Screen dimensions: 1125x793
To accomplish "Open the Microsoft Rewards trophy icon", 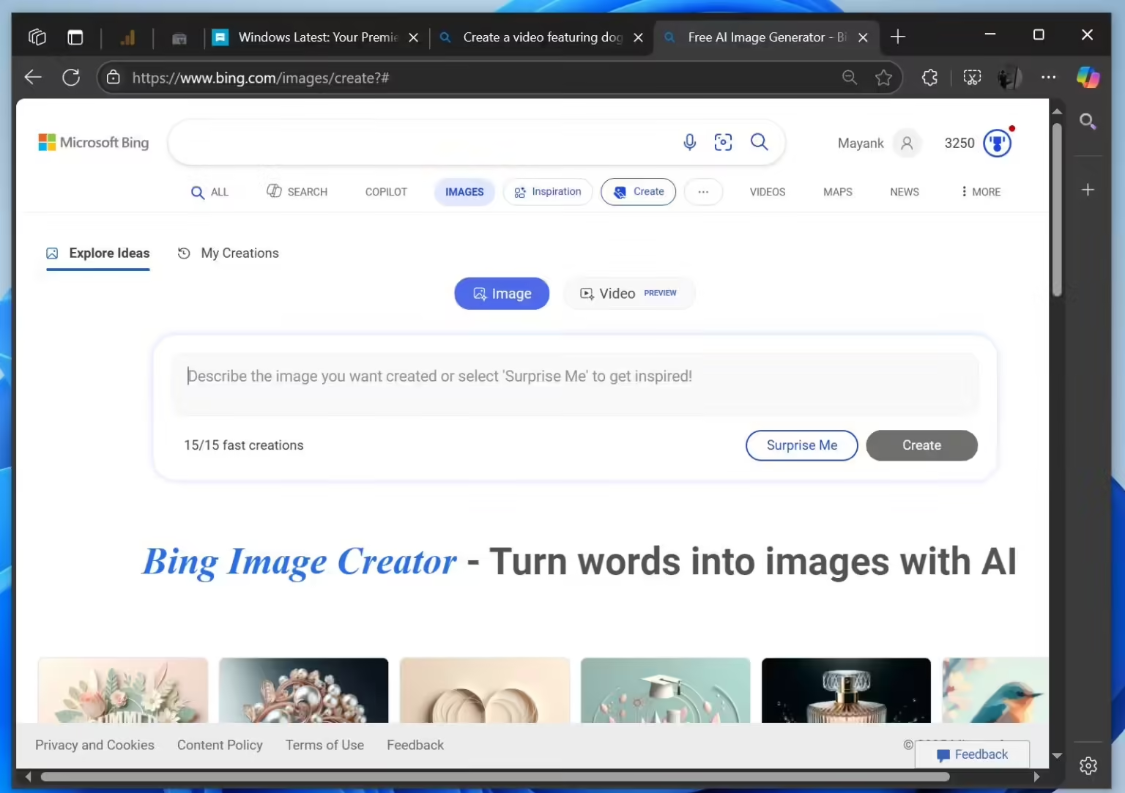I will 998,142.
